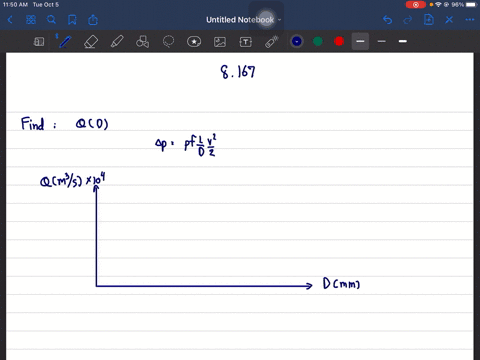Close the editing toolbar with X
480x360 pixels.
pos(449,20)
